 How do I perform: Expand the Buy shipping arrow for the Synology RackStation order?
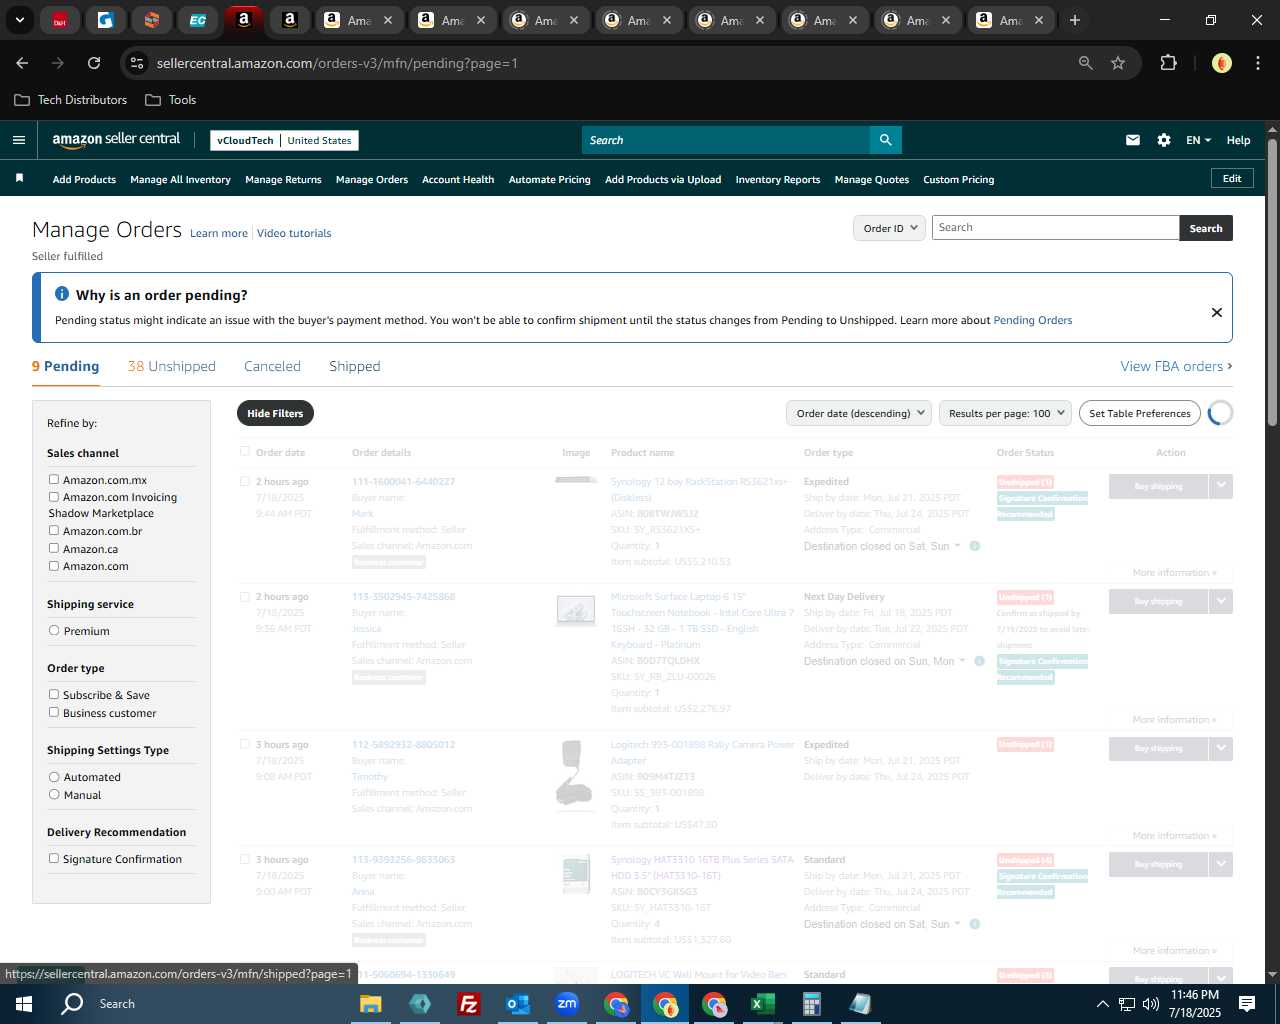tap(1221, 486)
